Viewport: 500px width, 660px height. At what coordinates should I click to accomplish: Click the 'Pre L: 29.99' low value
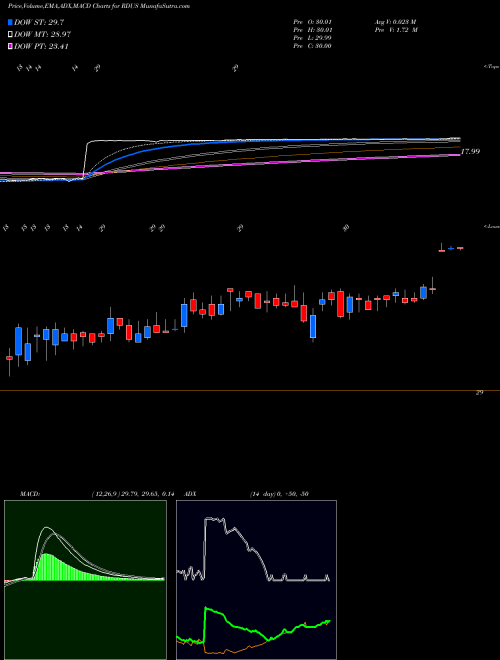[x=312, y=38]
